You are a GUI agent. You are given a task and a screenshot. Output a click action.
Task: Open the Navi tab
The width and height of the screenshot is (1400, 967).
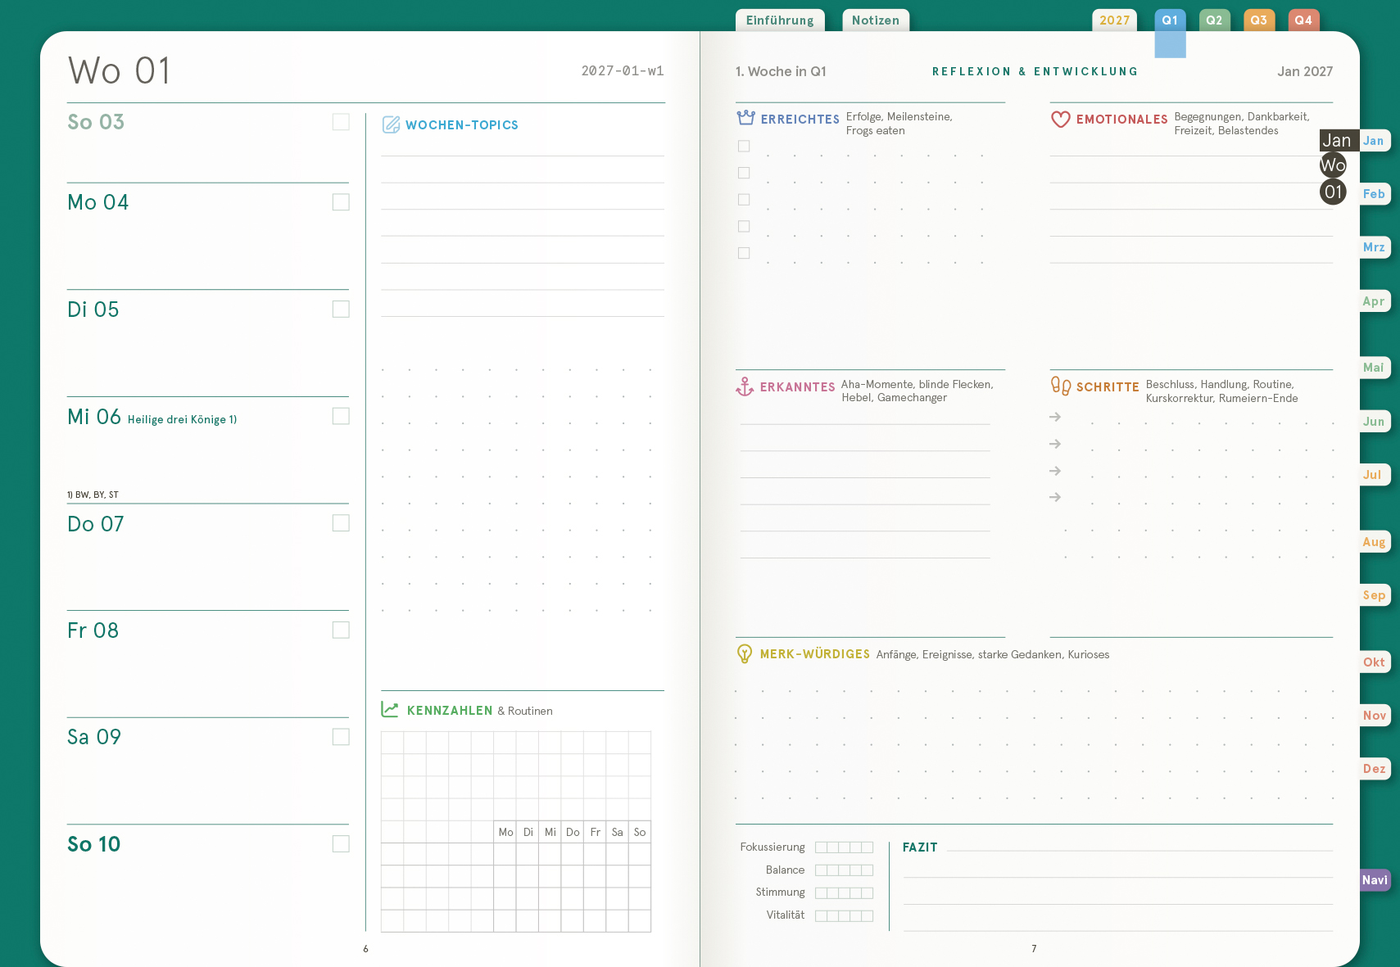[1375, 880]
